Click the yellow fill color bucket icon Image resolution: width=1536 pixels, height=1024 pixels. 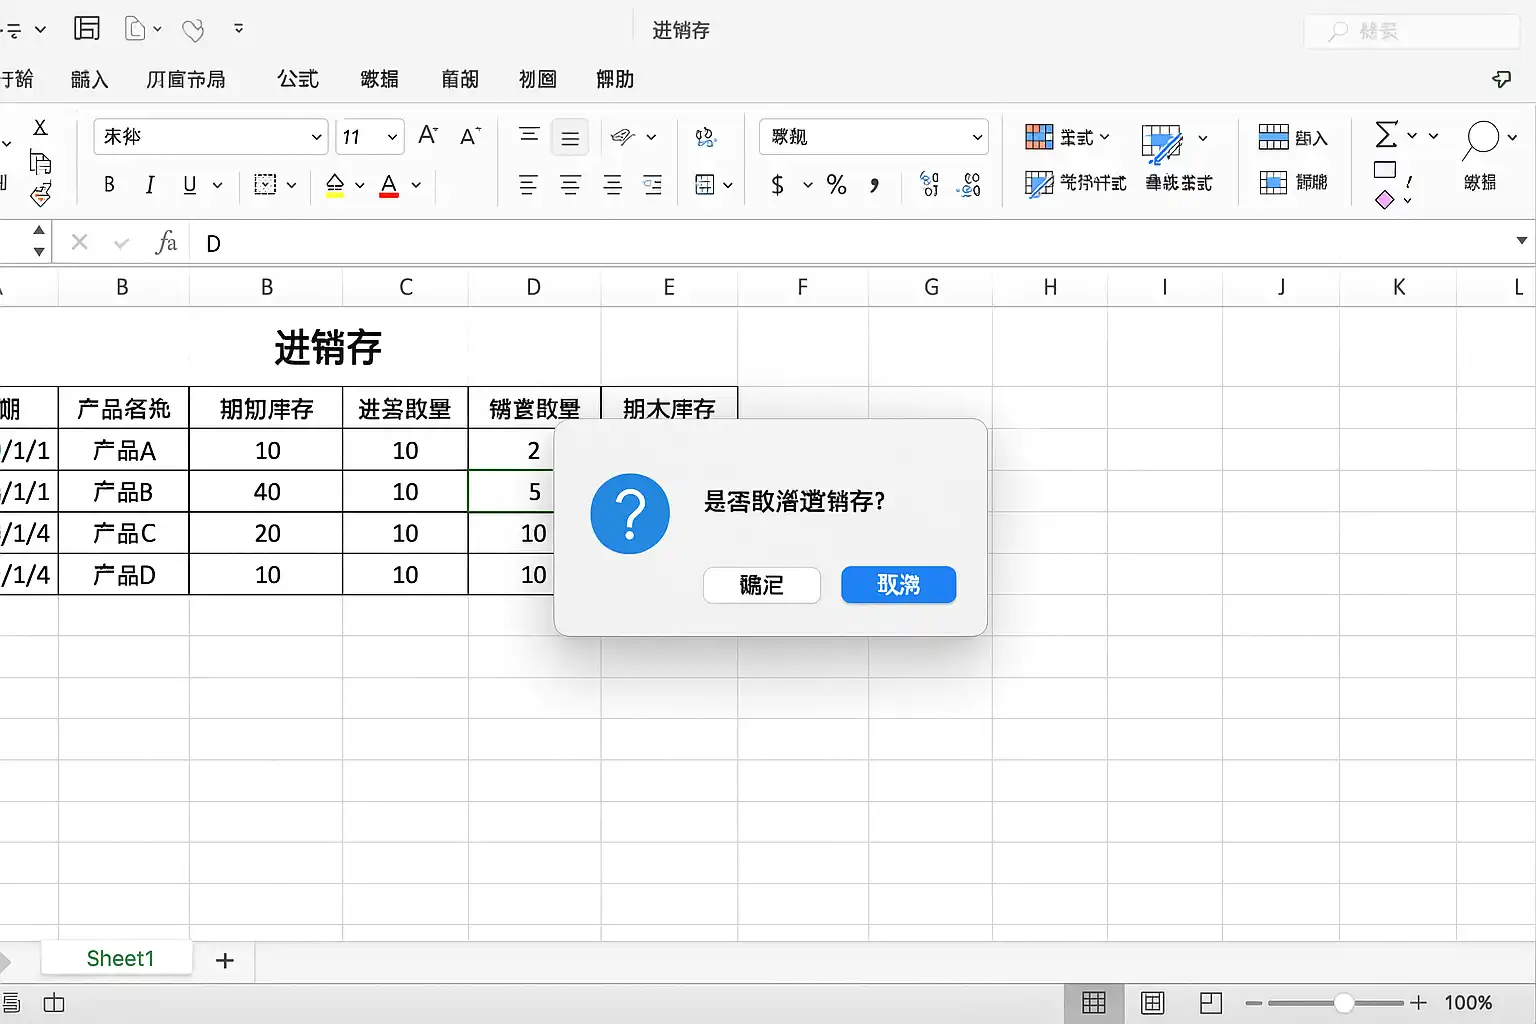(335, 185)
